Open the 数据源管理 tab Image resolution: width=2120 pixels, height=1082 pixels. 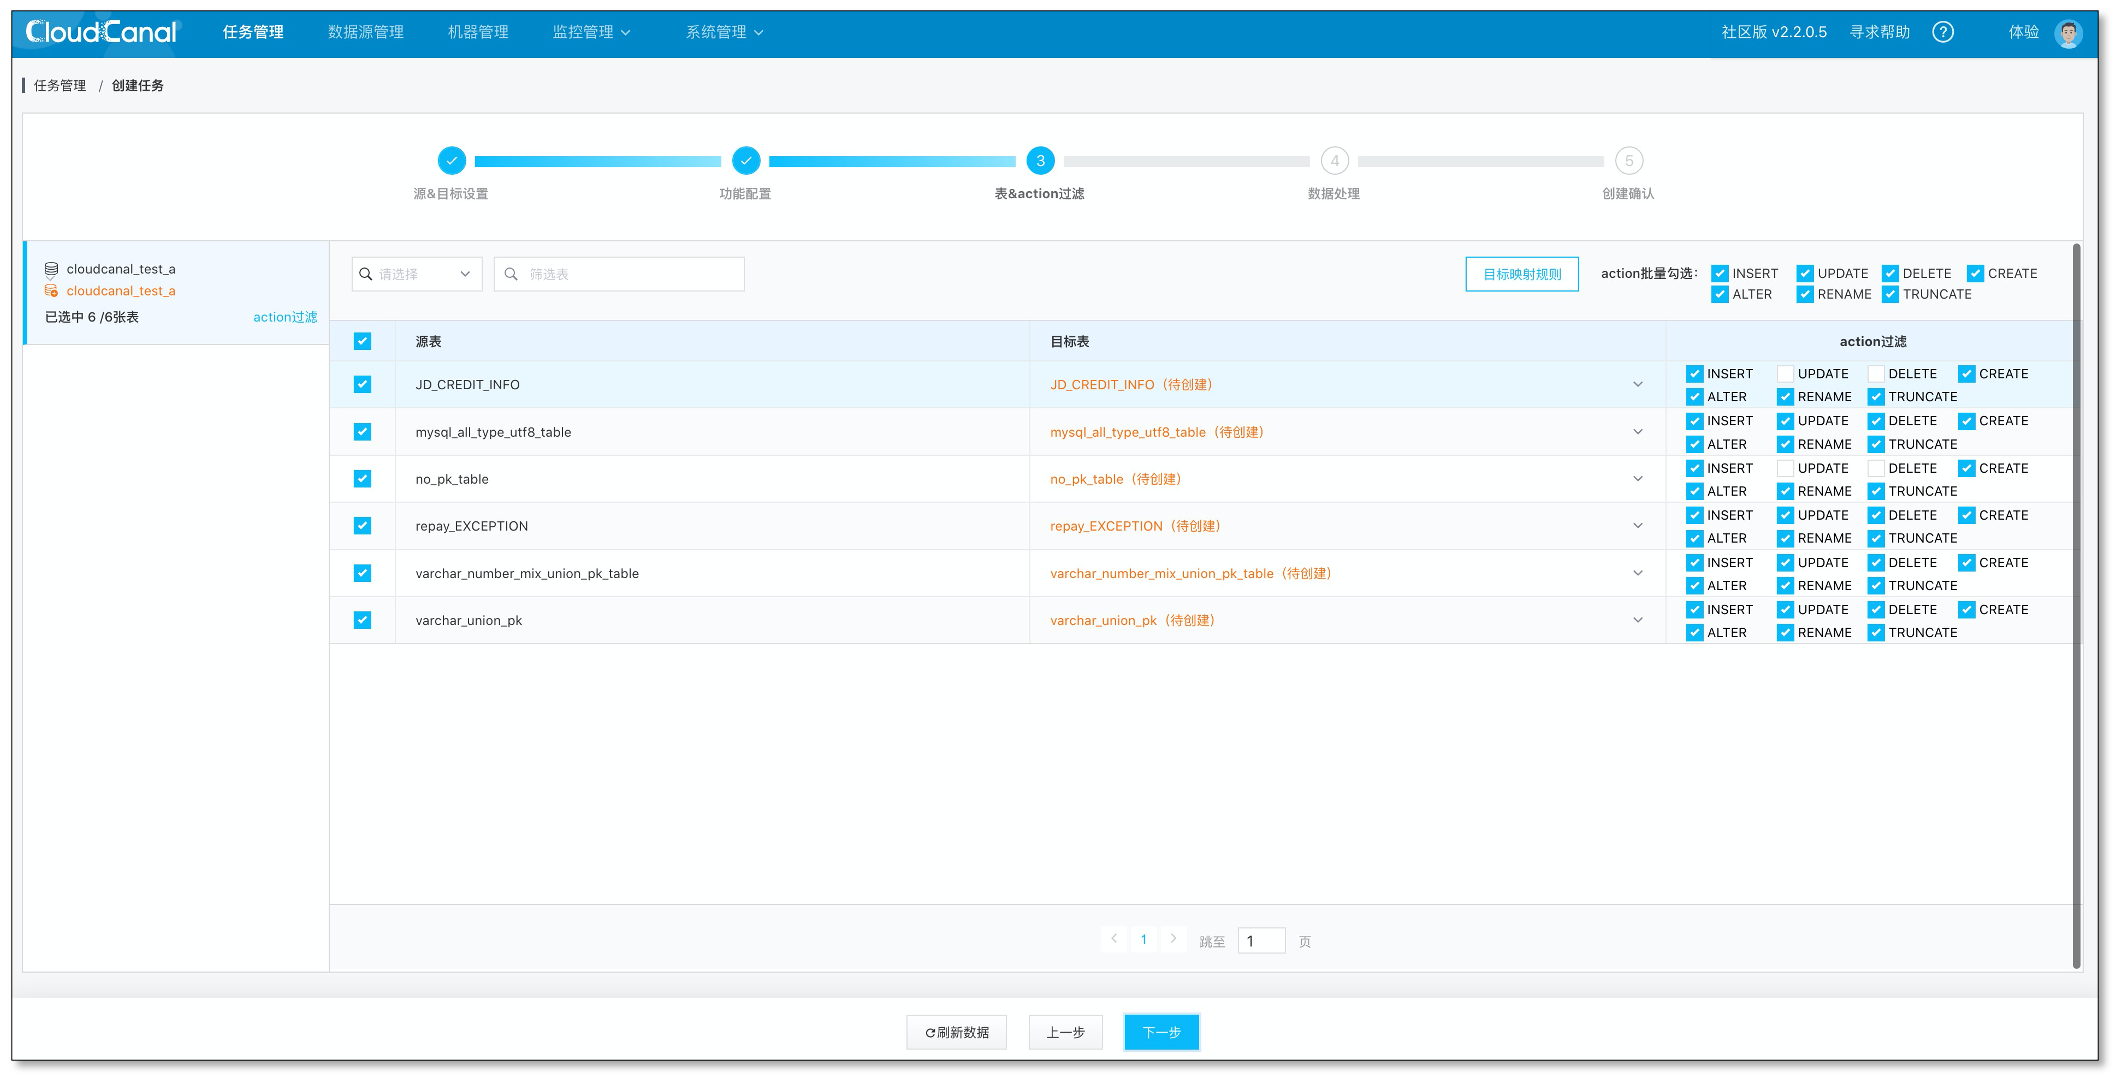coord(366,32)
